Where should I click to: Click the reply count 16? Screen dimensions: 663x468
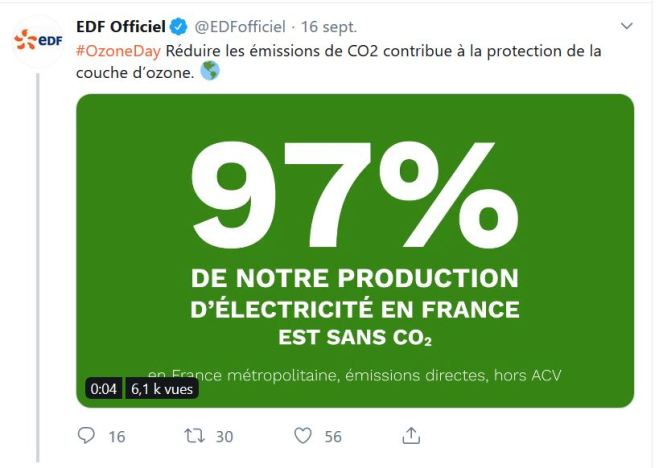pyautogui.click(x=116, y=436)
